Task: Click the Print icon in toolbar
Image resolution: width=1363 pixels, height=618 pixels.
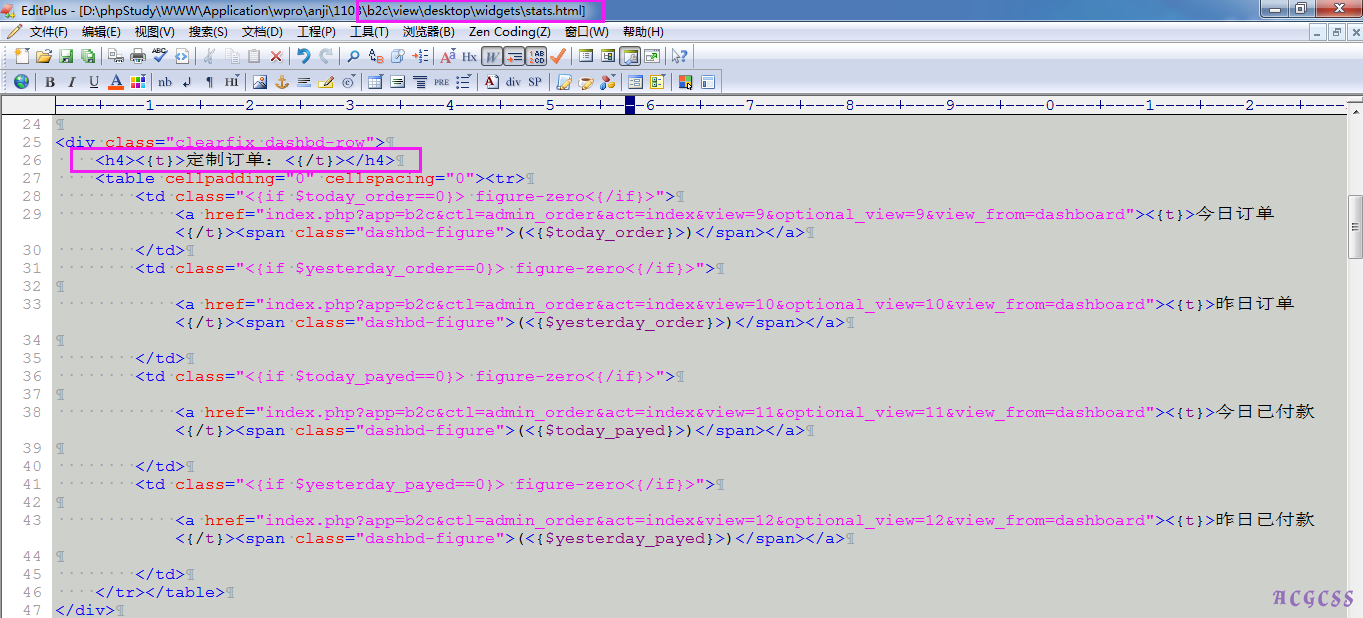Action: tap(138, 56)
